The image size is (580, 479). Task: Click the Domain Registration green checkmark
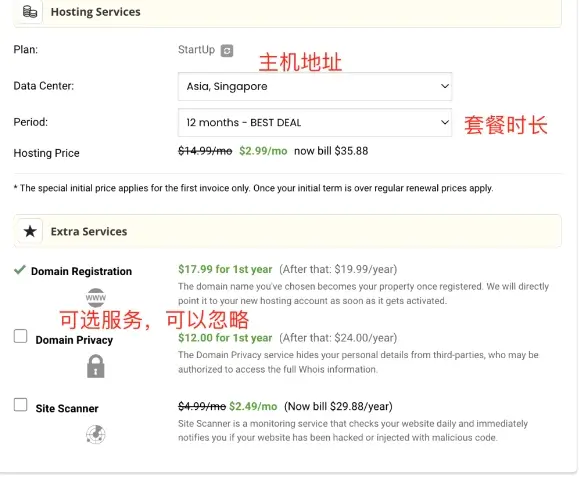point(20,270)
